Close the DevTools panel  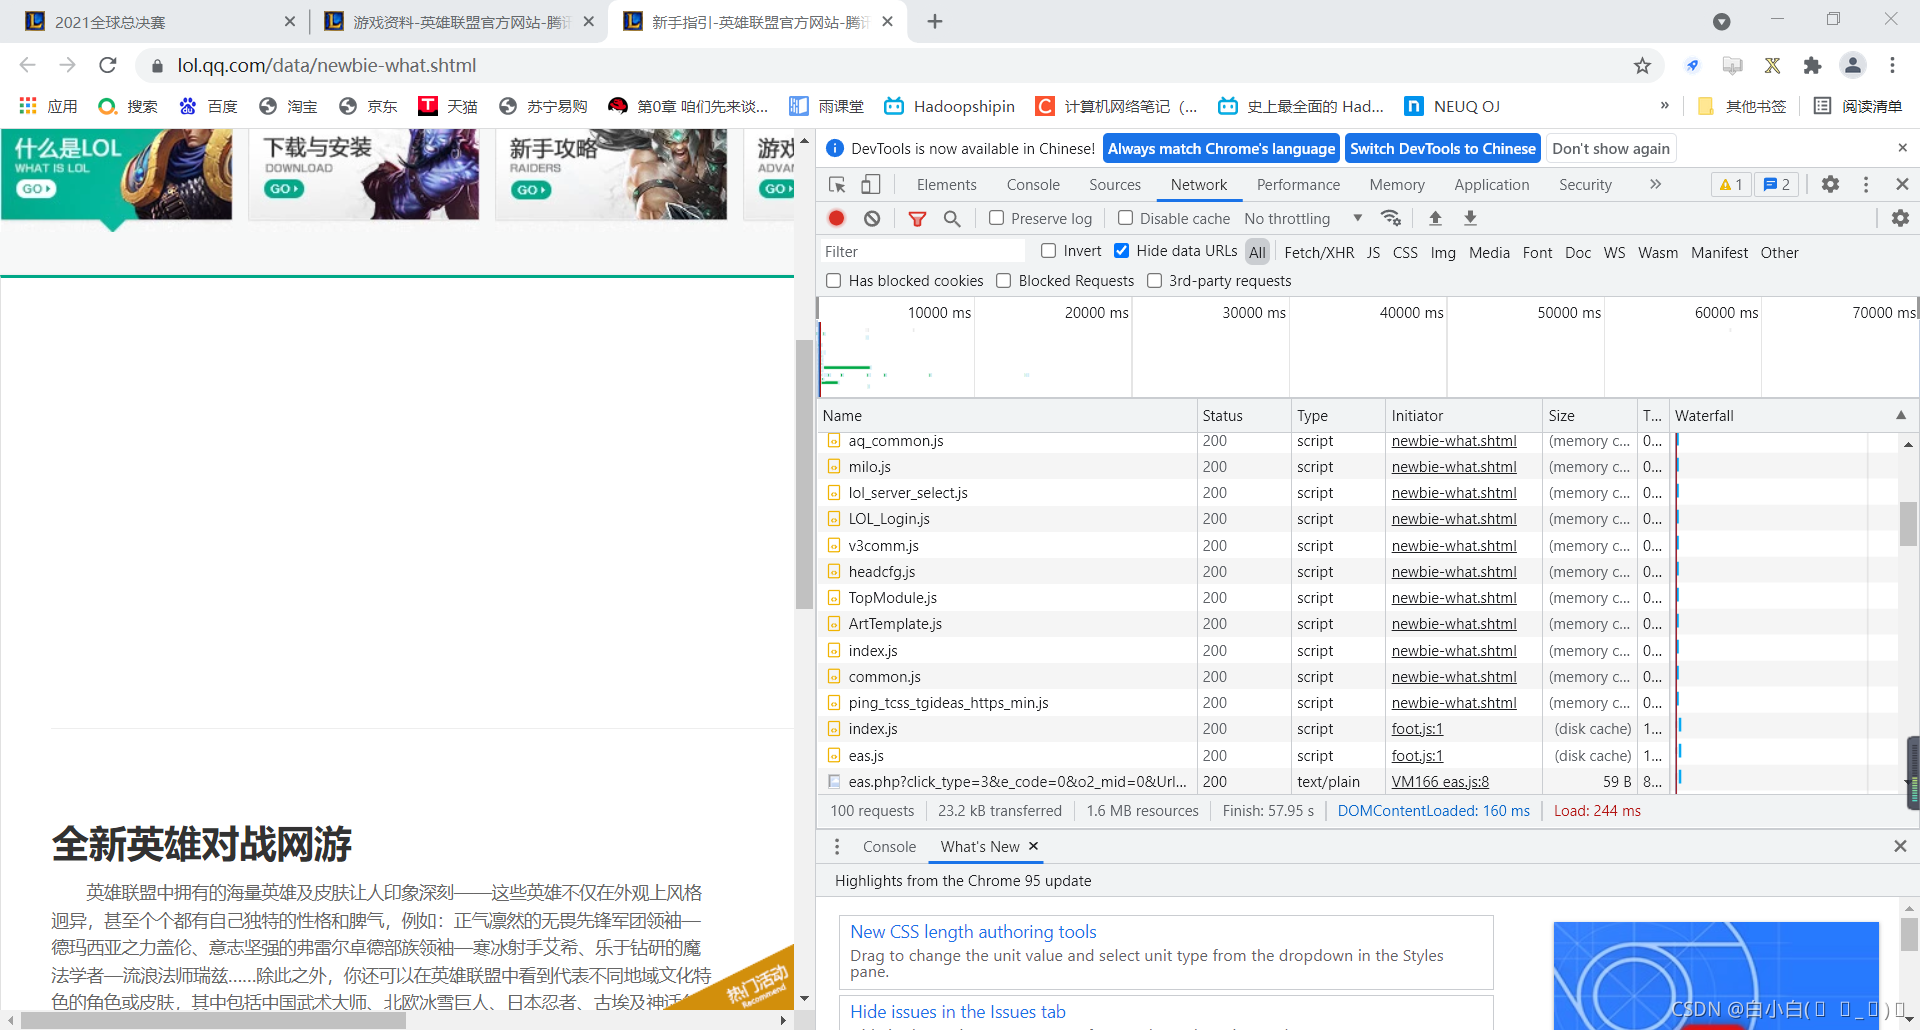coord(1902,184)
